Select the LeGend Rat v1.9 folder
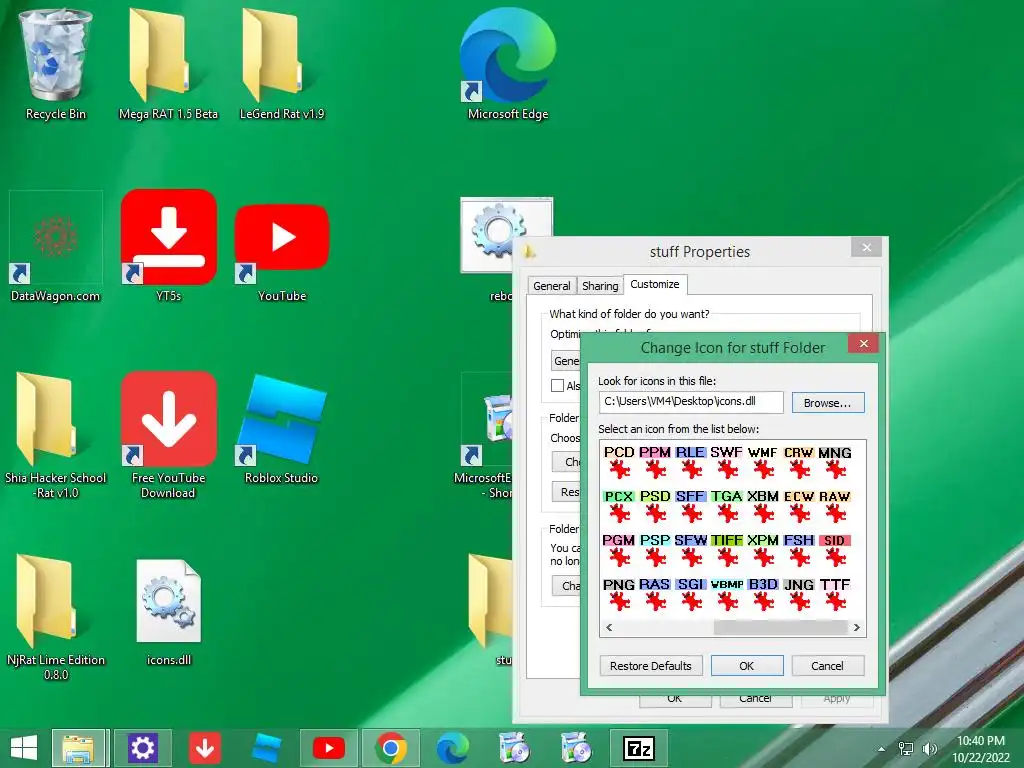This screenshot has width=1024, height=768. click(x=281, y=65)
